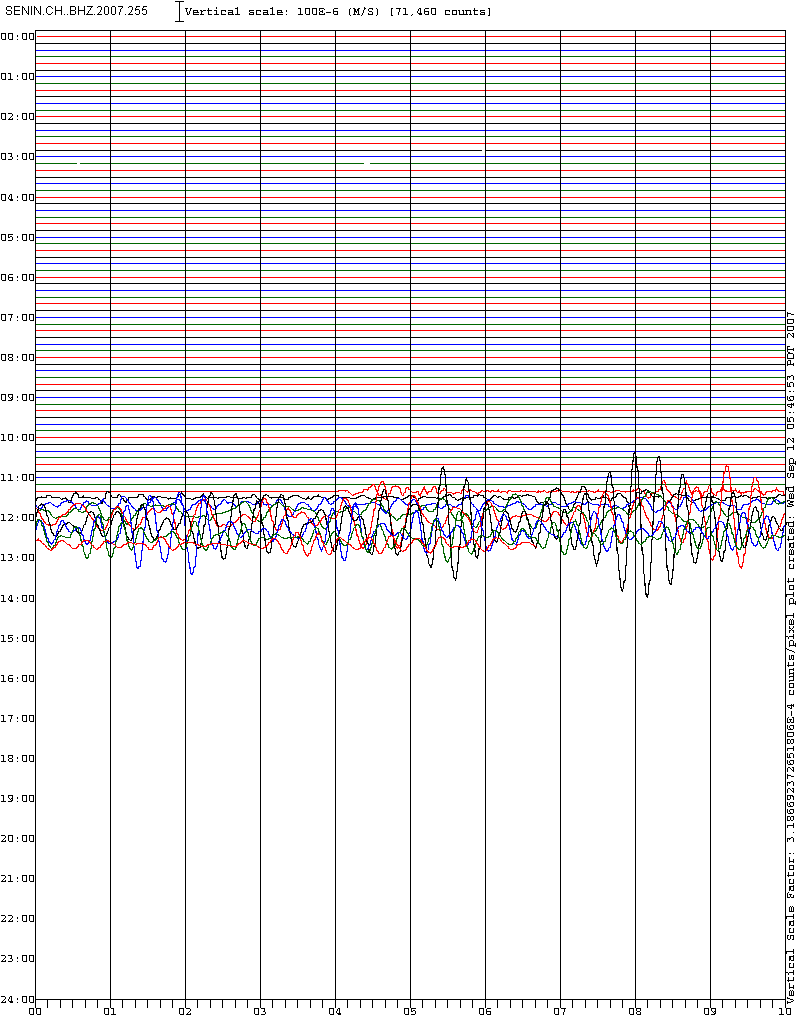Image resolution: width=800 pixels, height=1024 pixels.
Task: Click the 03:00 hour label
Action: [17, 157]
